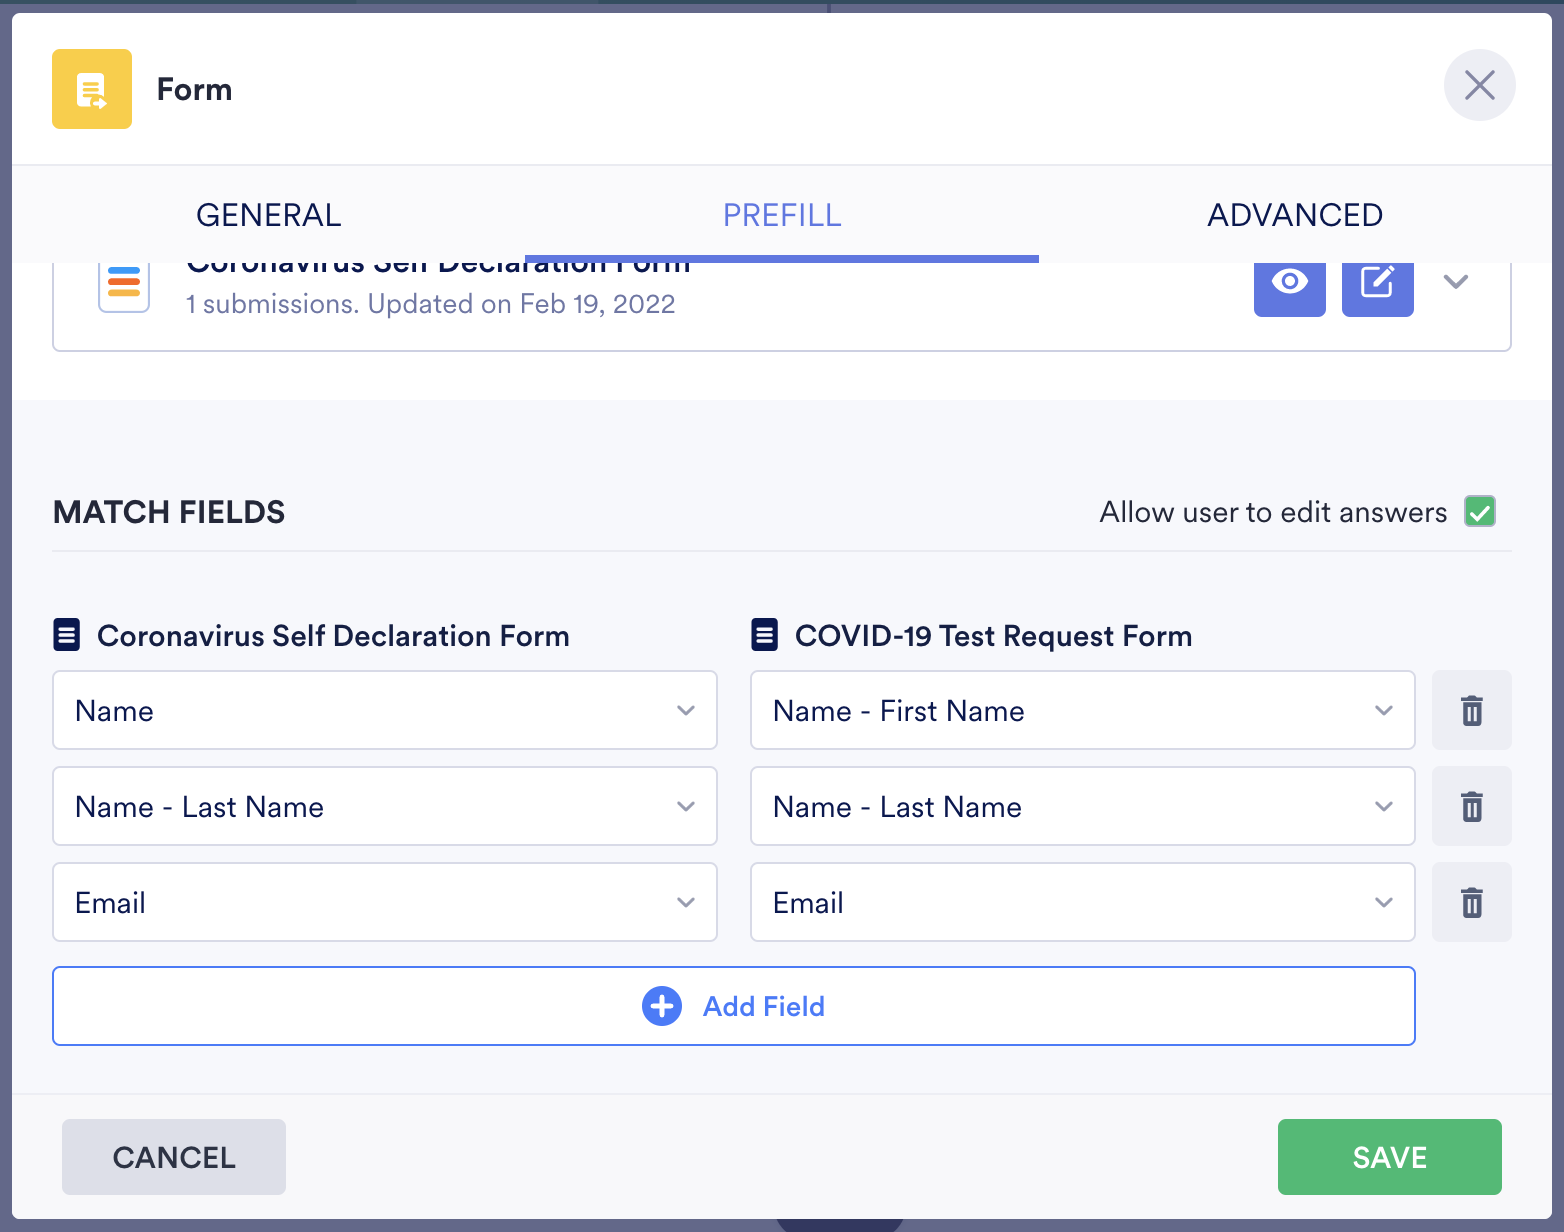
Task: Switch to the Advanced tab
Action: tap(1295, 215)
